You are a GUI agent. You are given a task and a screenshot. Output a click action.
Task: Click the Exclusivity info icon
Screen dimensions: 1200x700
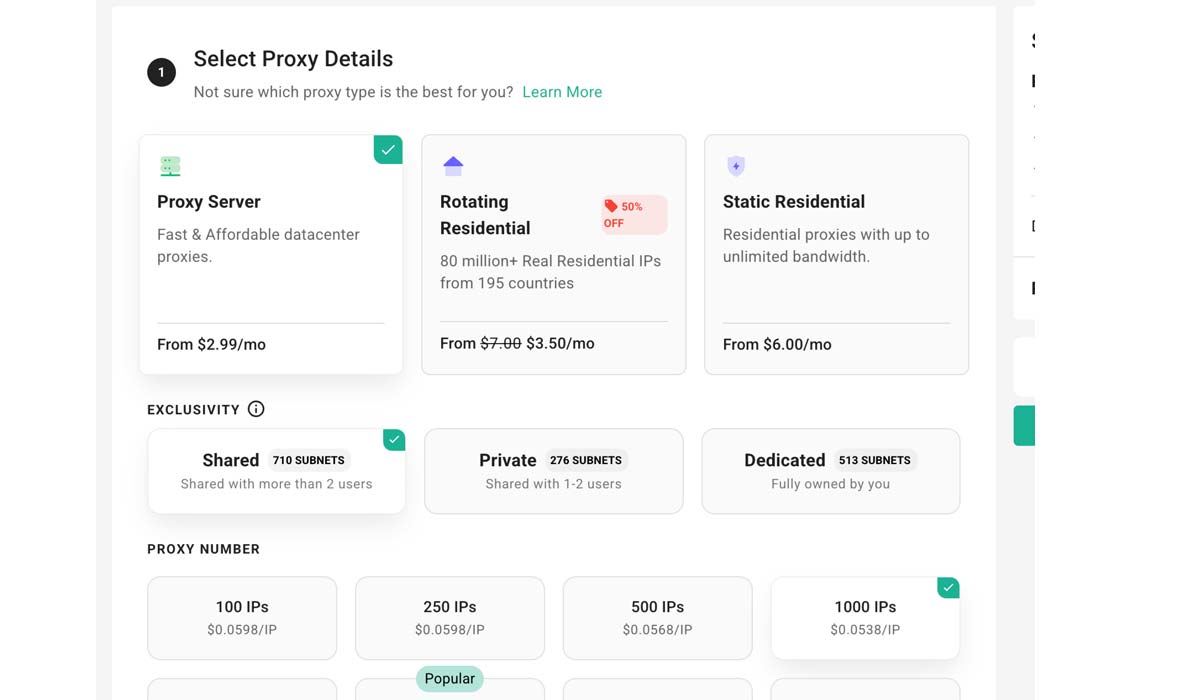[x=256, y=409]
